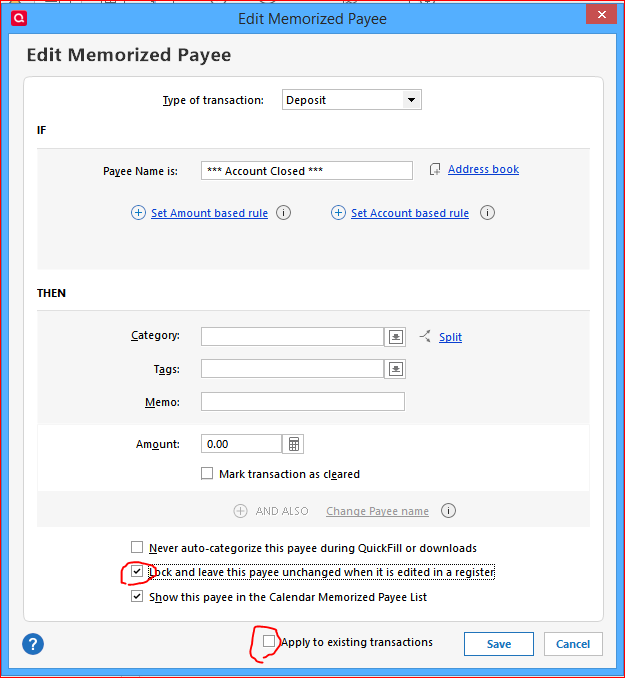
Task: Expand the Tags dropdown list
Action: 395,369
